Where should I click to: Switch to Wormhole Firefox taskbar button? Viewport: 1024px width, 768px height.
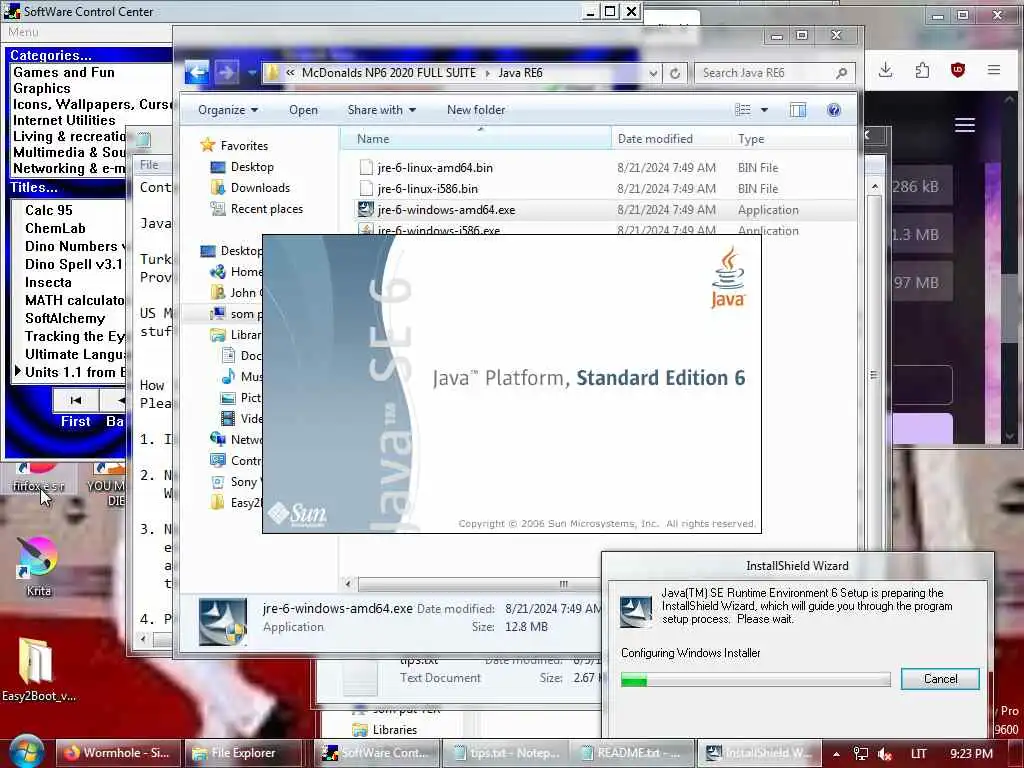point(118,753)
